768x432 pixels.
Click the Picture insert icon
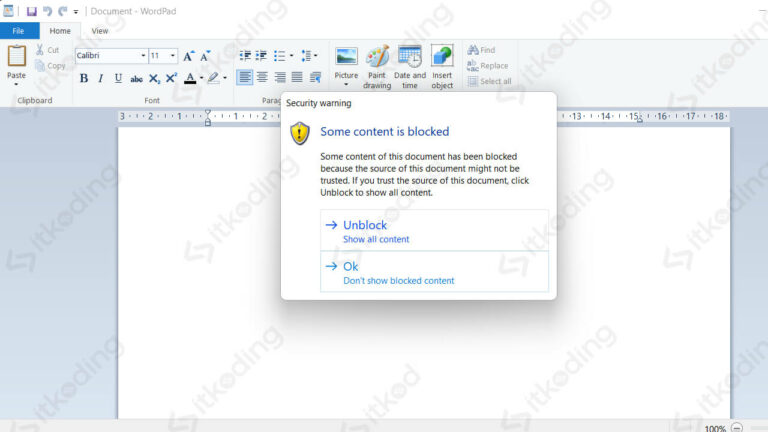tap(346, 56)
